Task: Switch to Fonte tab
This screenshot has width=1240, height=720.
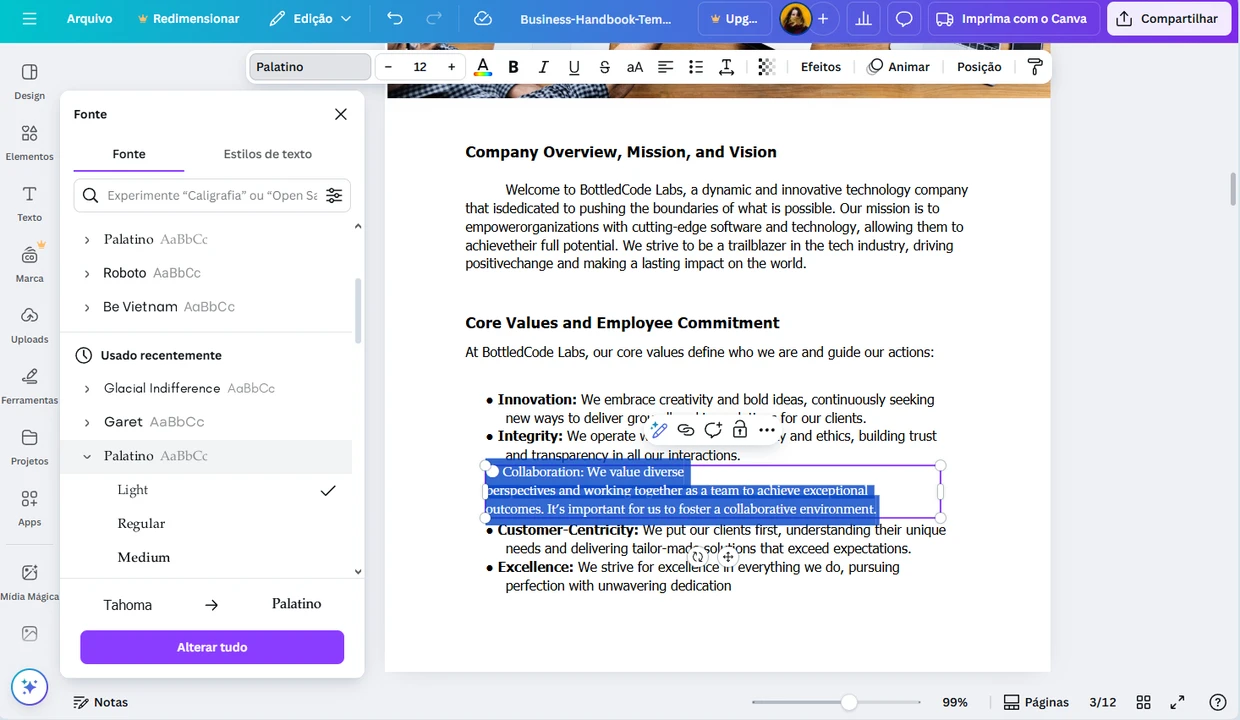Action: pyautogui.click(x=129, y=154)
